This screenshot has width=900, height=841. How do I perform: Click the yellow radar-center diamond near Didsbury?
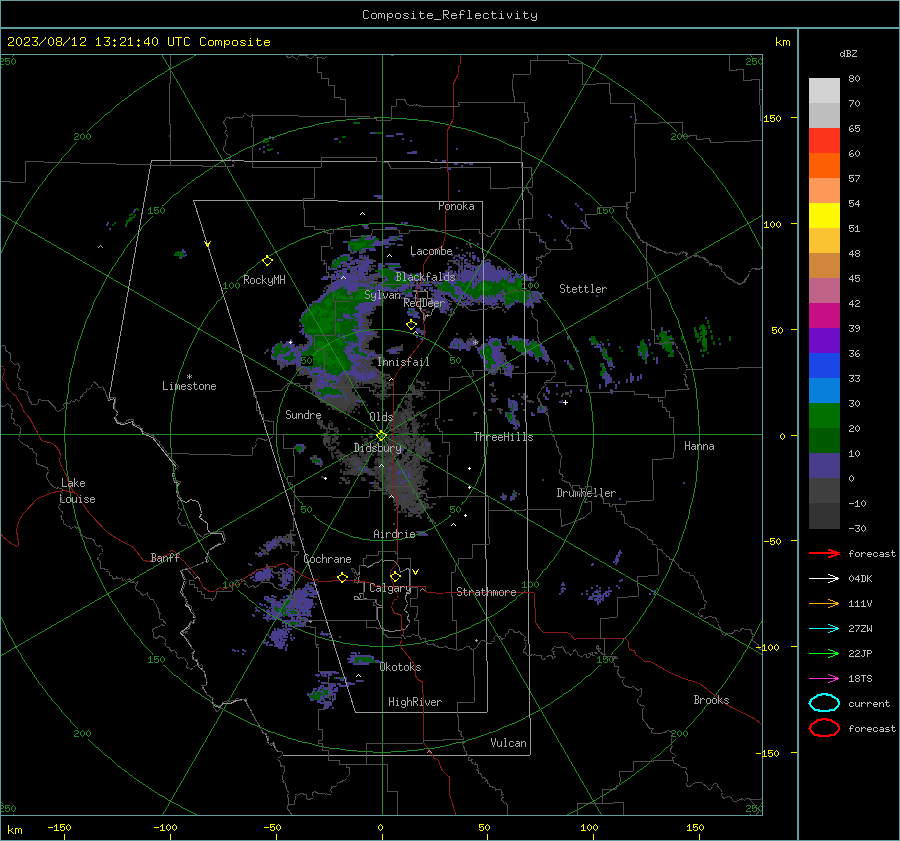[381, 436]
